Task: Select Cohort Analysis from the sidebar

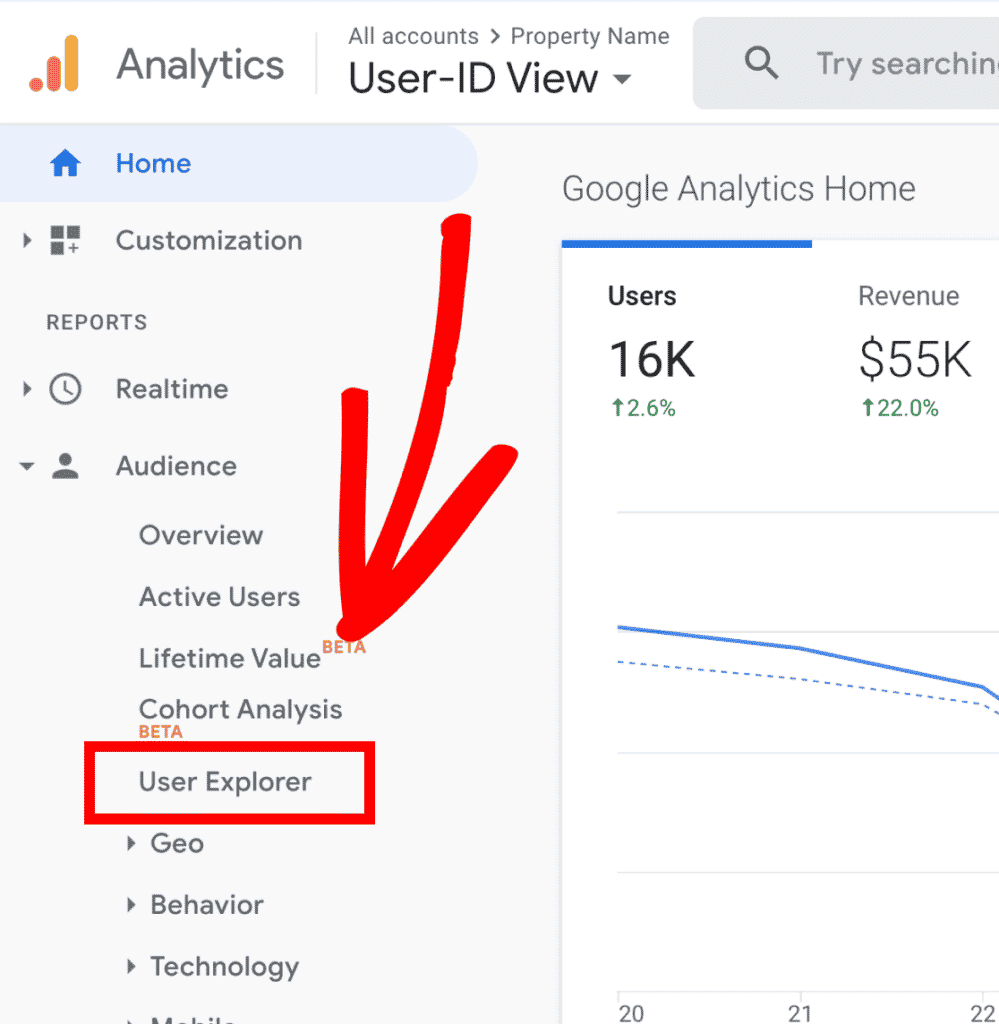Action: click(x=240, y=709)
